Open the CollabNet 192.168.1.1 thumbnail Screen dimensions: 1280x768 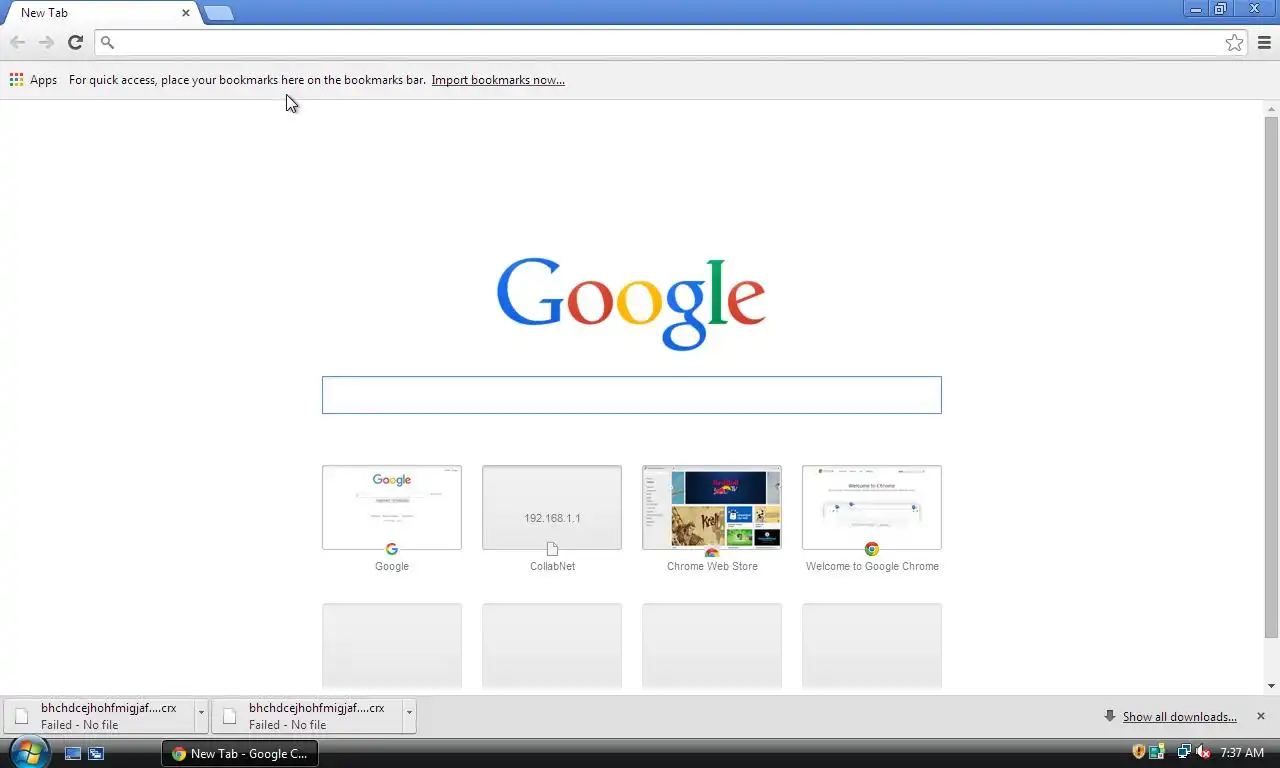pyautogui.click(x=552, y=507)
